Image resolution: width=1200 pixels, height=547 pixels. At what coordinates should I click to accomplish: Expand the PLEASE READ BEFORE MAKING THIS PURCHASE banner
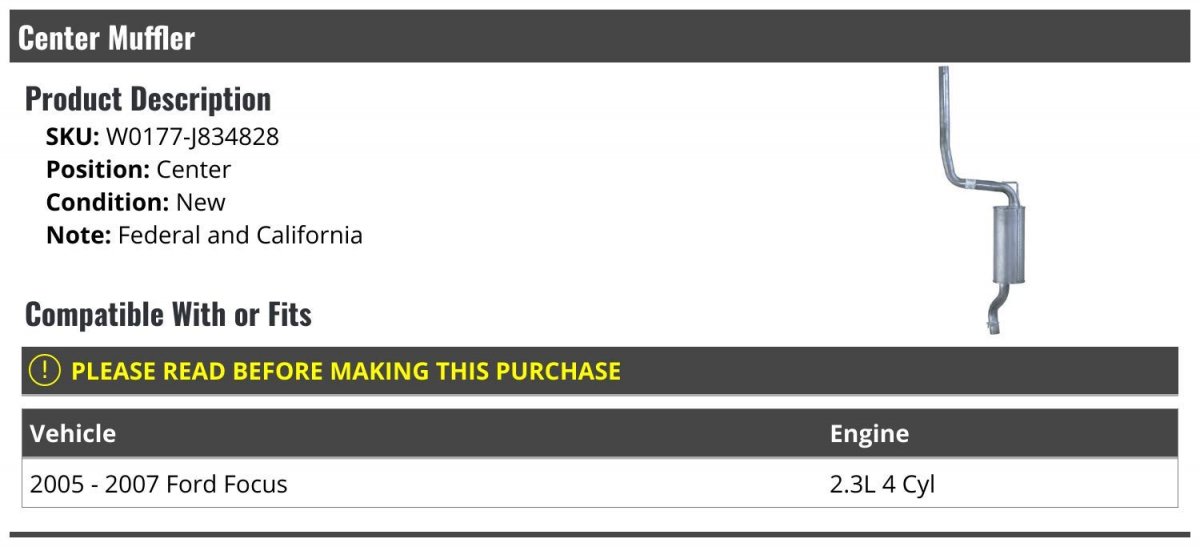(x=600, y=371)
